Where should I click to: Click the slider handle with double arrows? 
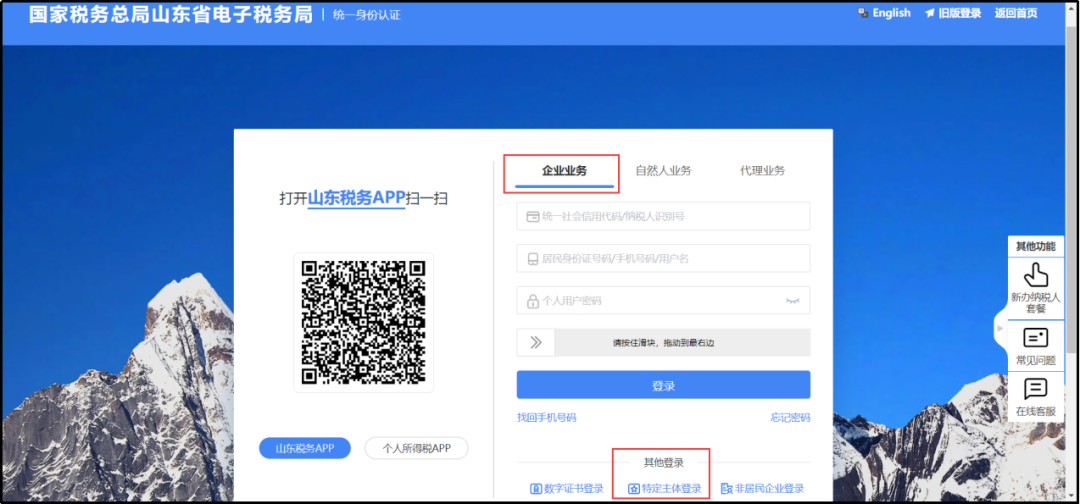click(536, 342)
